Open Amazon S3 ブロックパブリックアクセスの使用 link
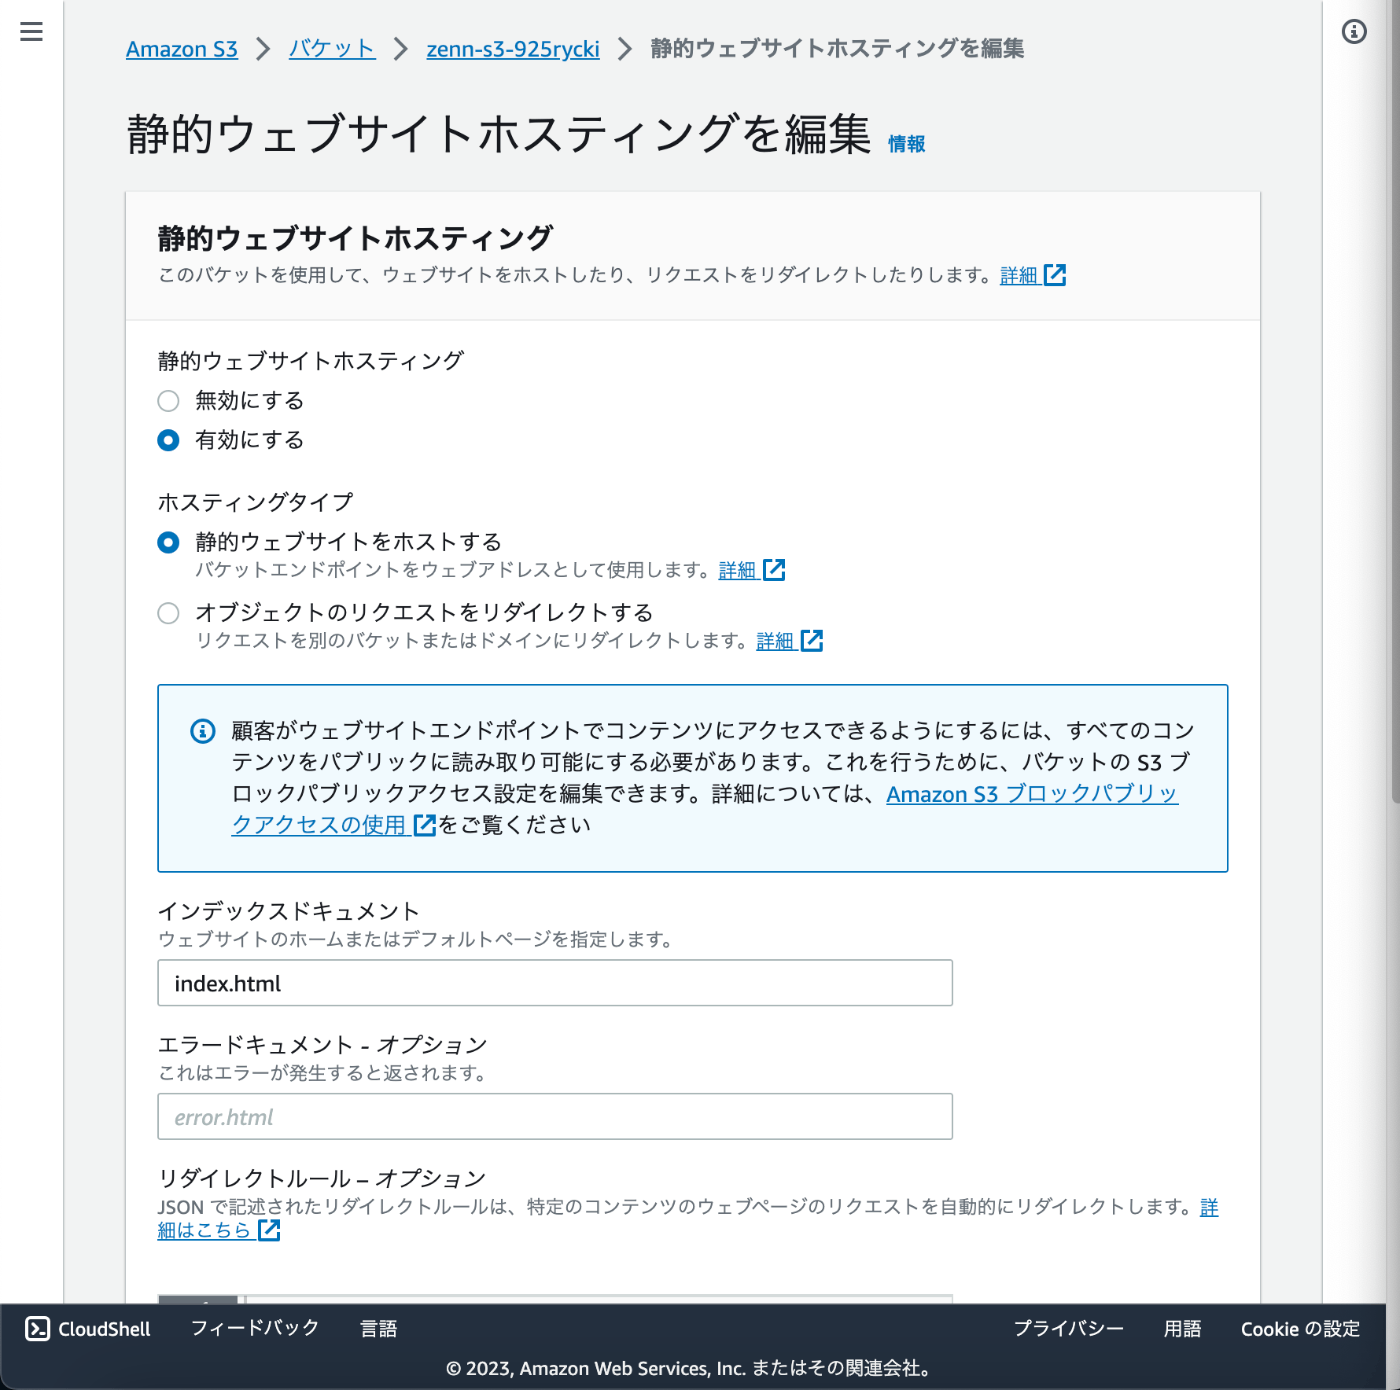The image size is (1400, 1390). point(1032,794)
